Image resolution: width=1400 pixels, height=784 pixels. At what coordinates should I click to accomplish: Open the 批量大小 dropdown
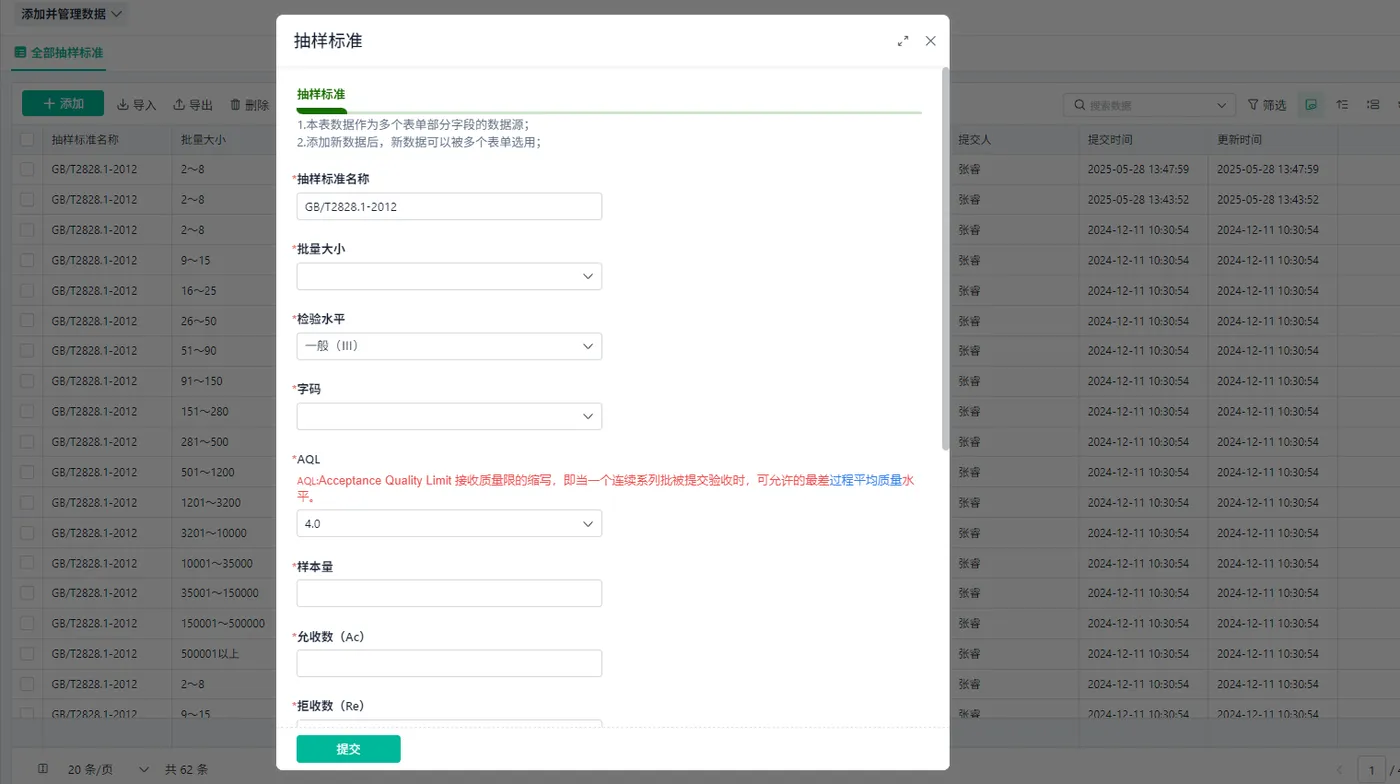click(449, 276)
